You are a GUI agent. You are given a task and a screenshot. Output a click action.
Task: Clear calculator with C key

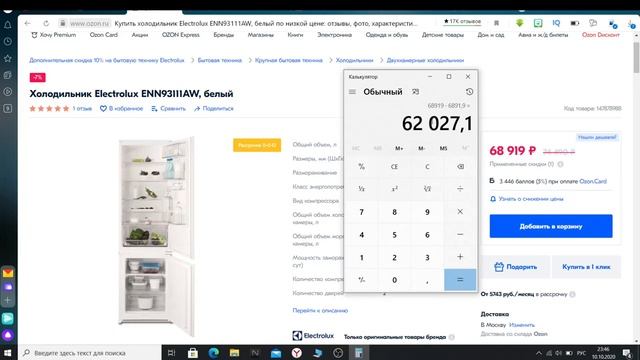click(427, 167)
